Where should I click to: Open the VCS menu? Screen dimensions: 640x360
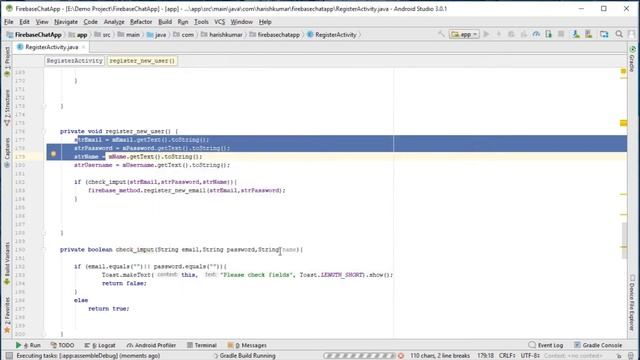click(220, 22)
